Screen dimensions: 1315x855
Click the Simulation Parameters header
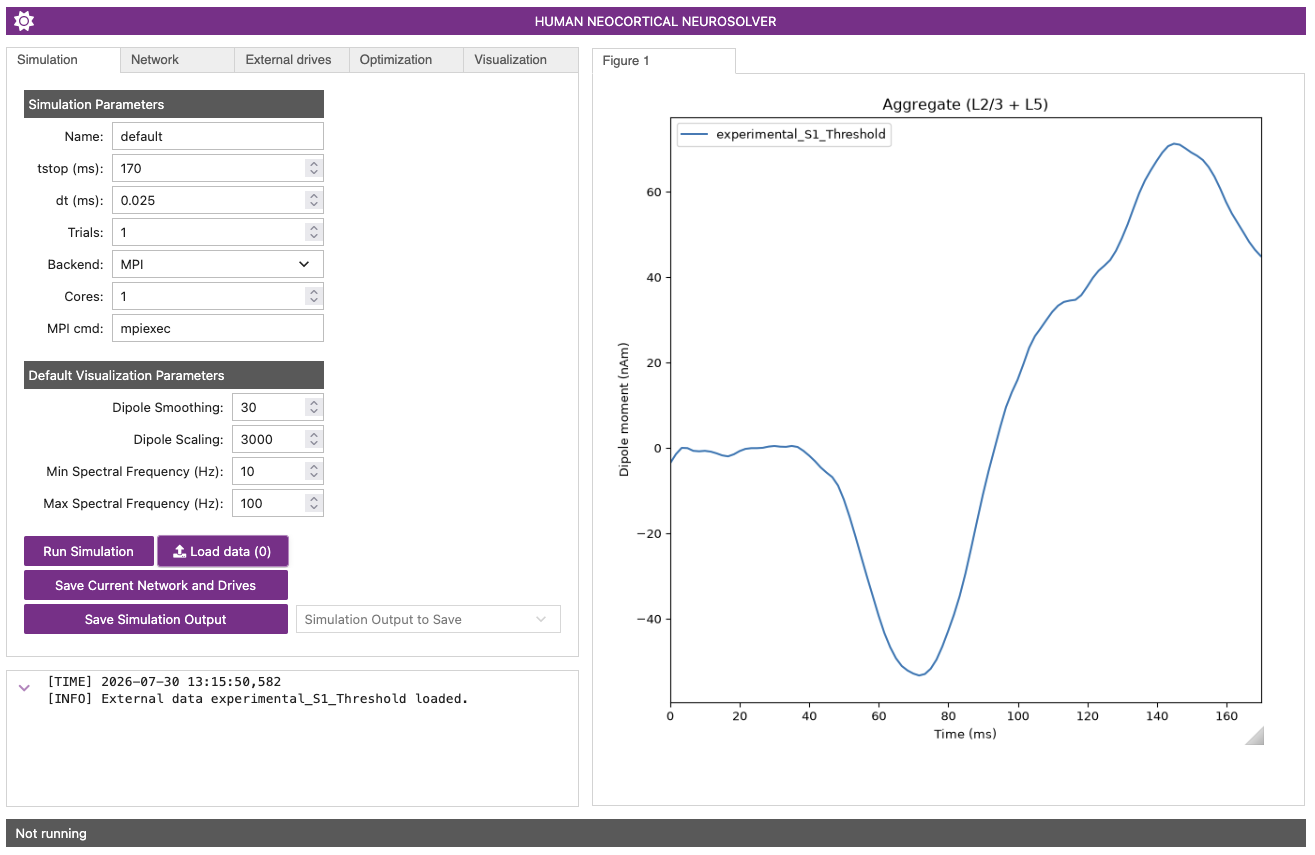coord(174,104)
